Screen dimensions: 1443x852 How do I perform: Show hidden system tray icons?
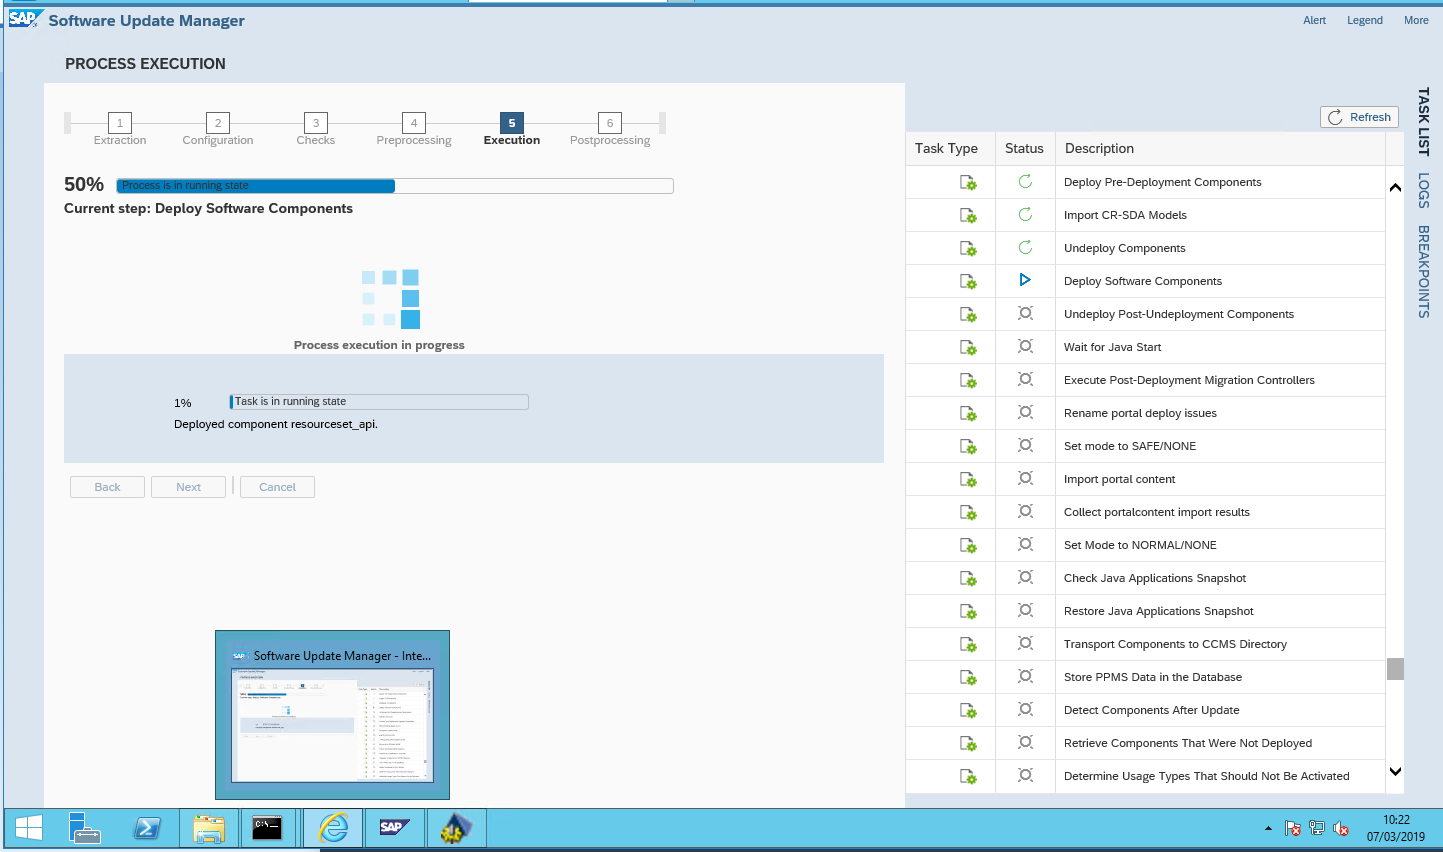(x=1268, y=829)
